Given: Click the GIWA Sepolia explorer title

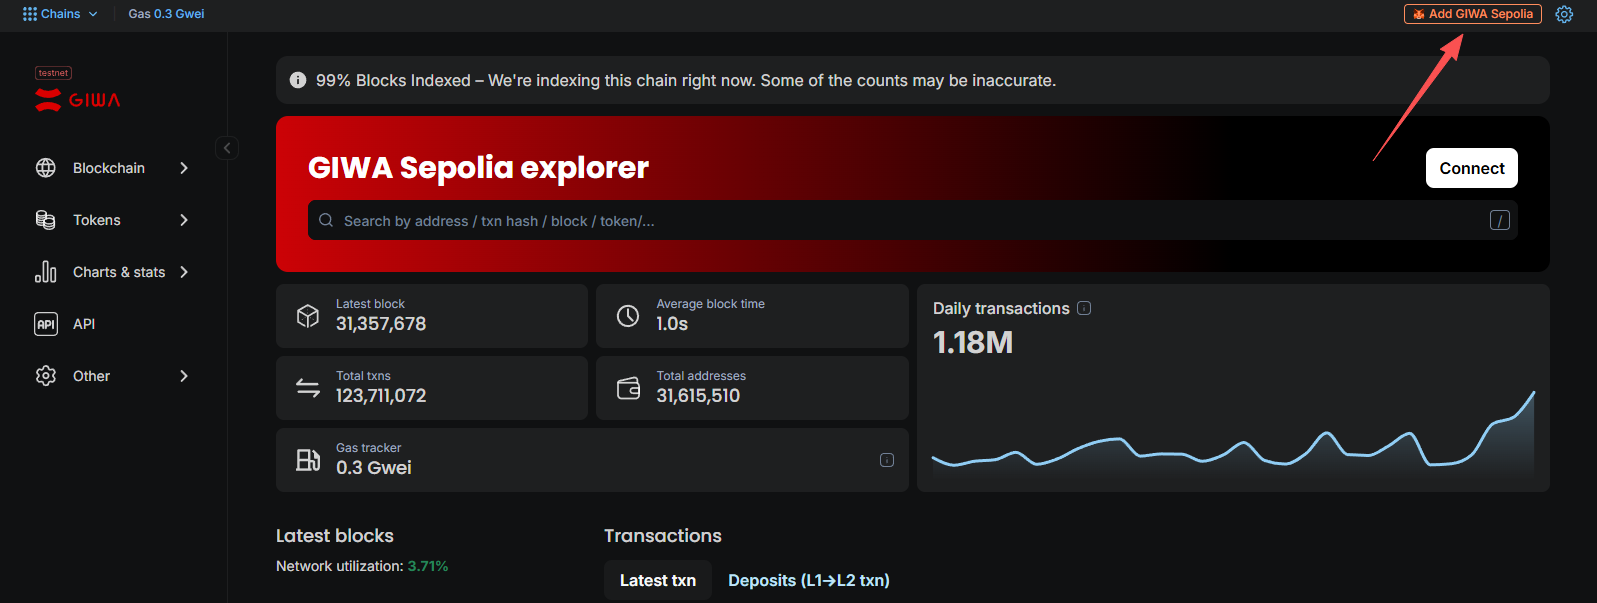Looking at the screenshot, I should point(478,167).
